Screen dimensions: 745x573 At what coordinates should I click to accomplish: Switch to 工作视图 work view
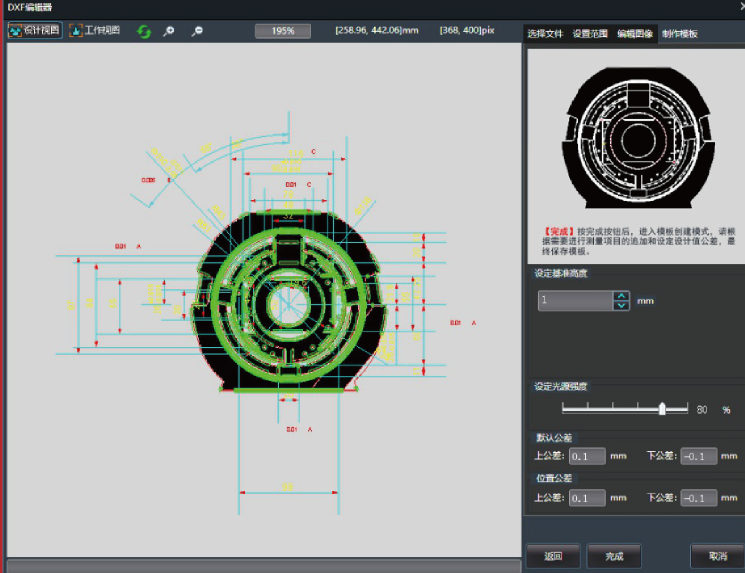point(95,31)
